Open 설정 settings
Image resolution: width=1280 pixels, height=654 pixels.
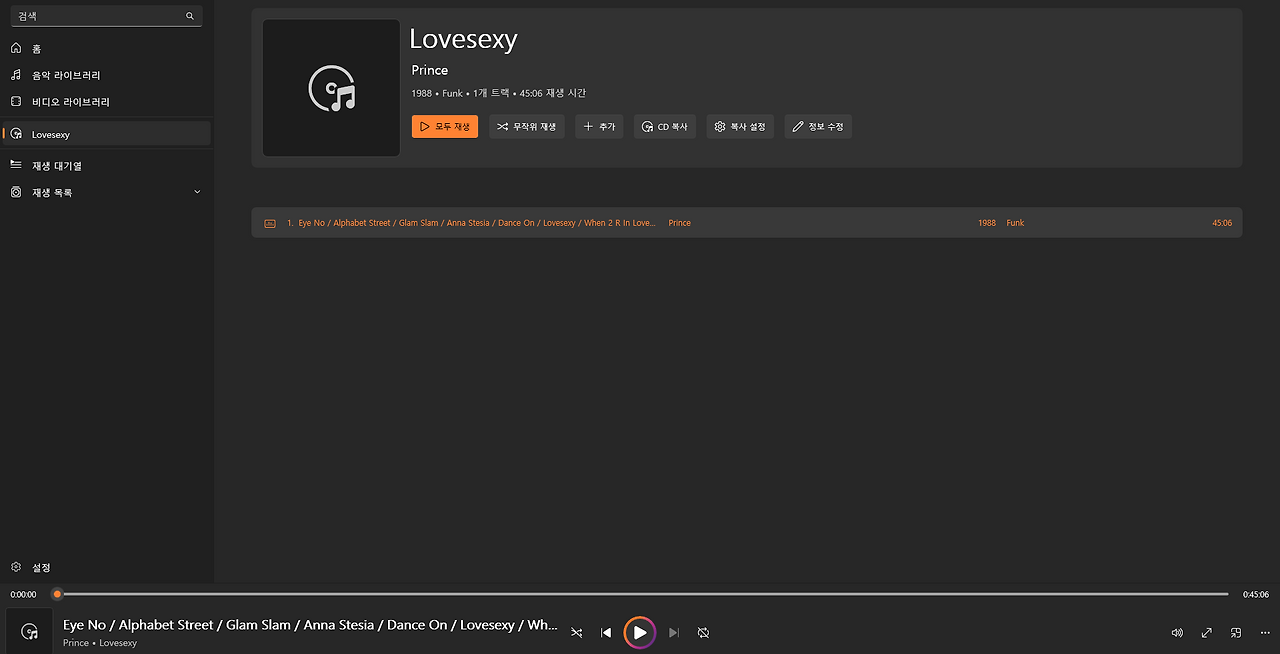[x=107, y=567]
